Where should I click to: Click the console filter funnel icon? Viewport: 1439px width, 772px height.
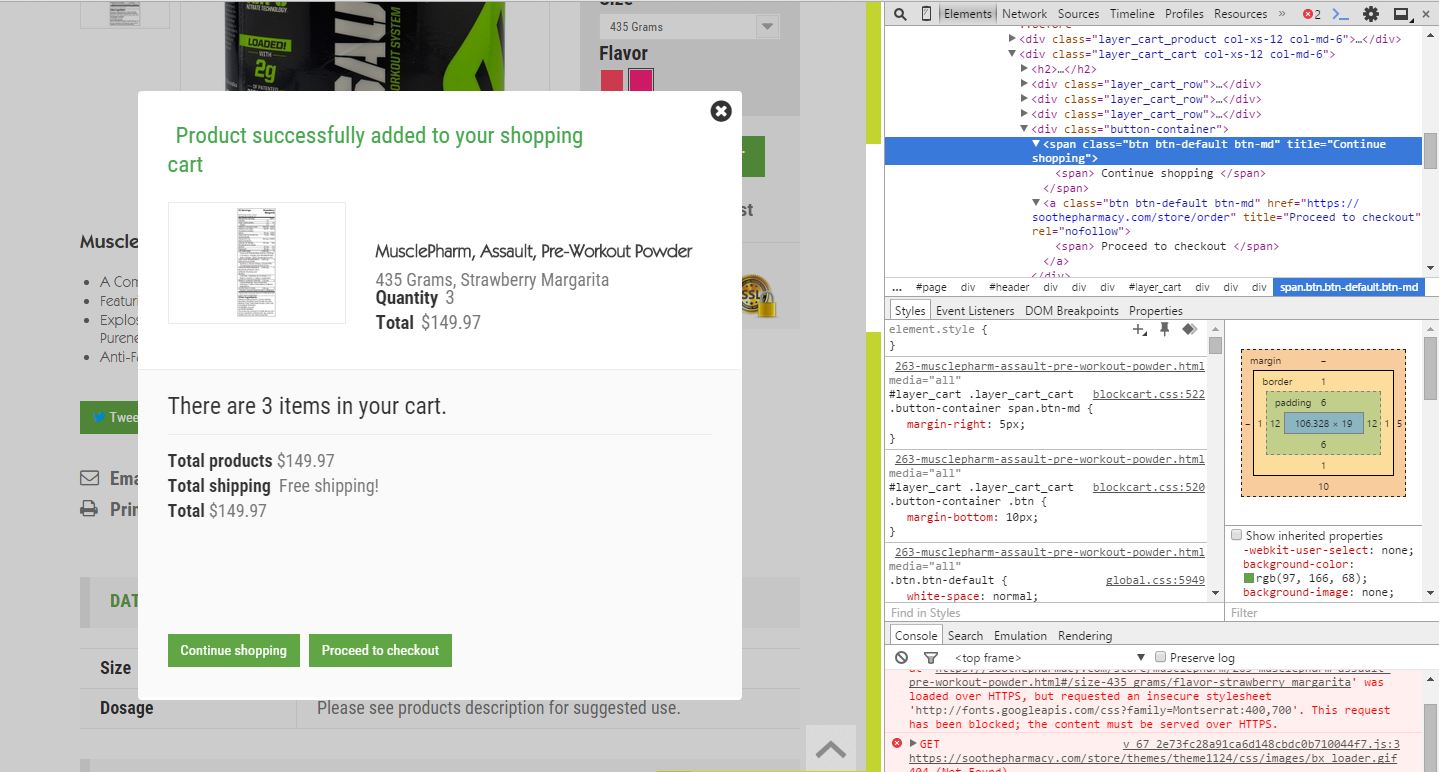(x=931, y=657)
